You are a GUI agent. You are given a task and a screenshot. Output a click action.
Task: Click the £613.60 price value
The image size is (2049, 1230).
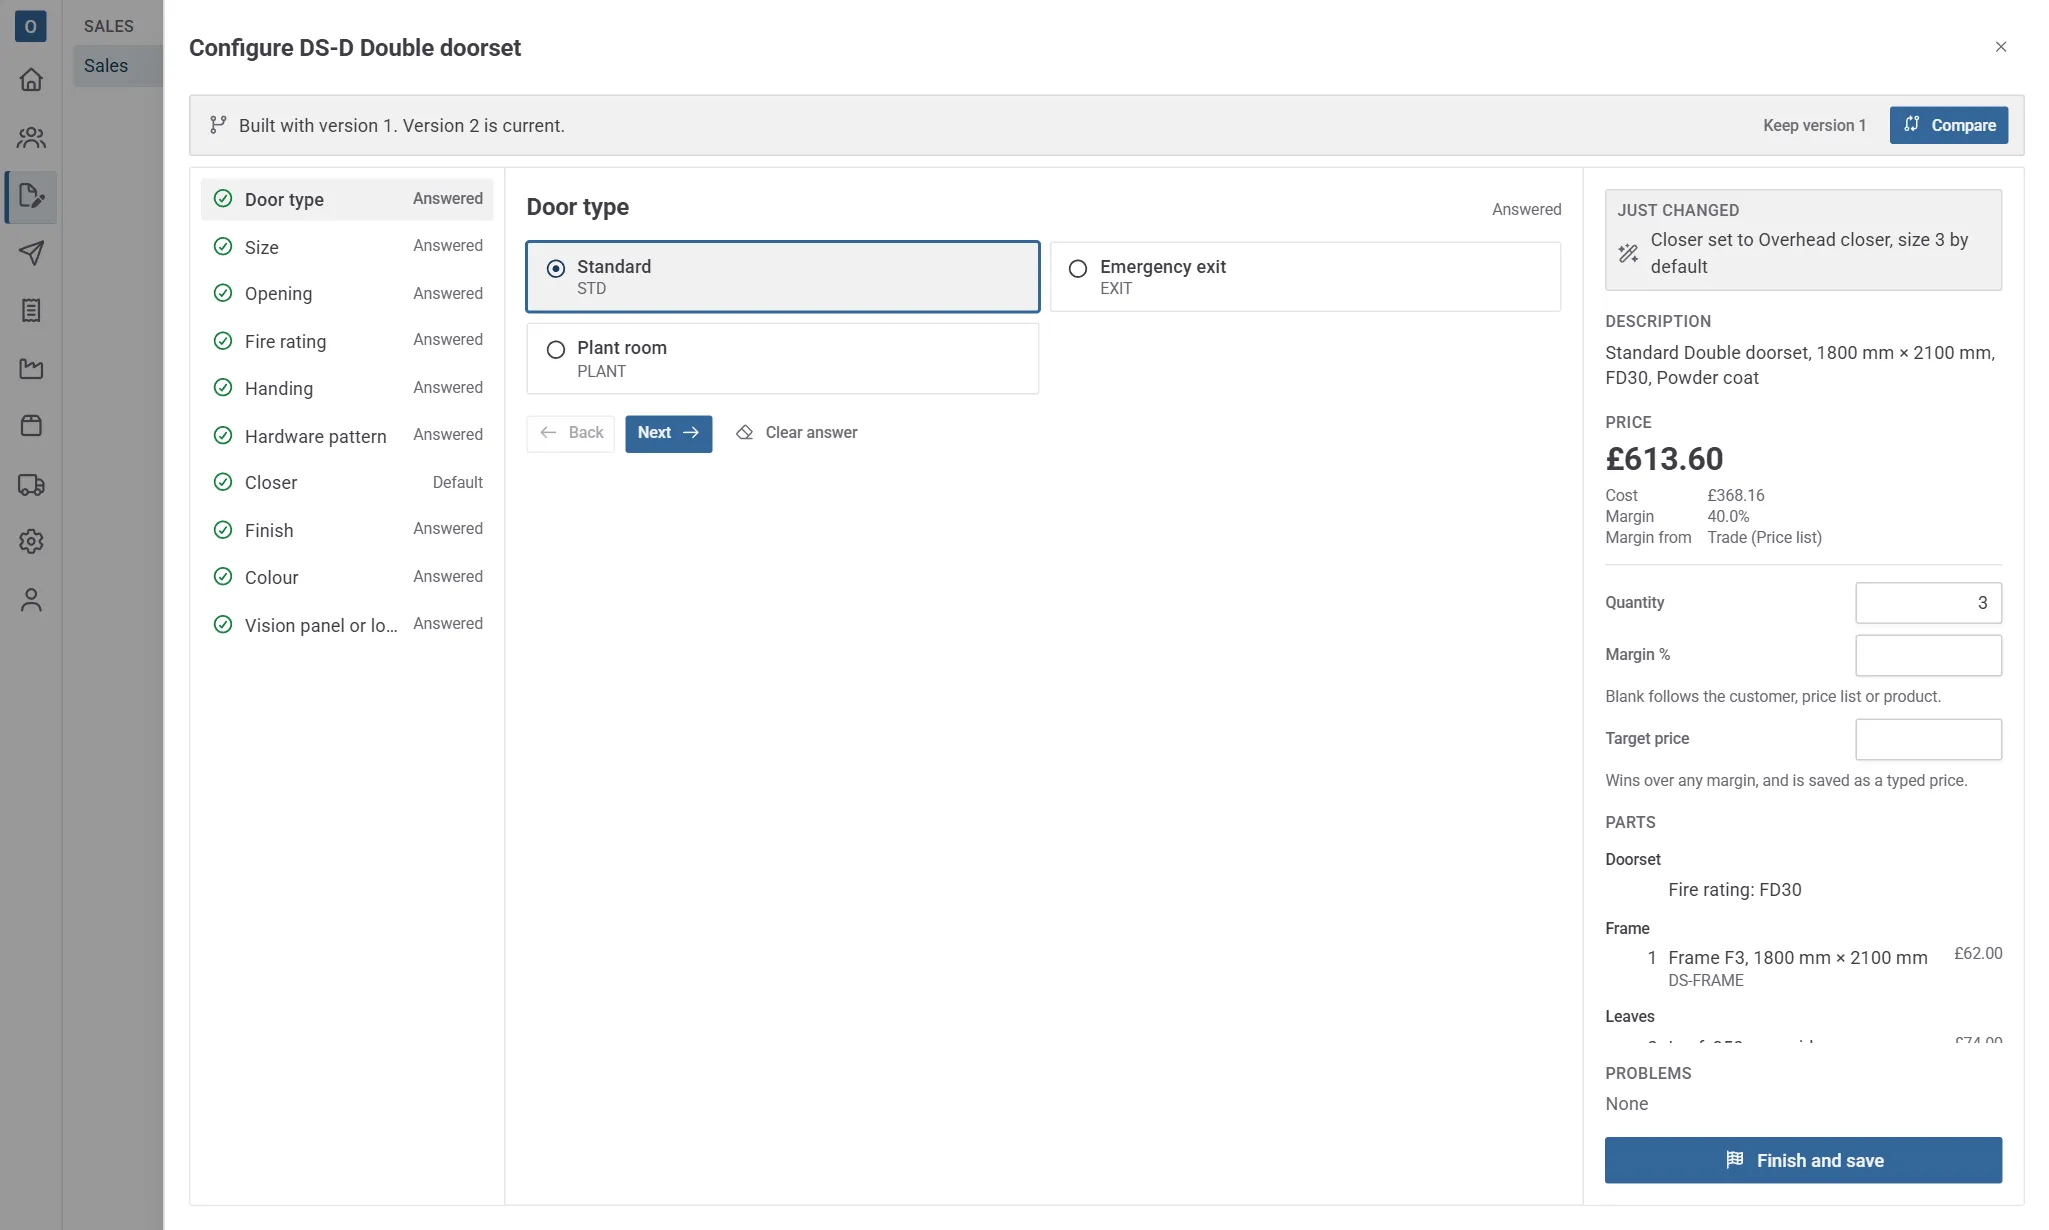1664,459
